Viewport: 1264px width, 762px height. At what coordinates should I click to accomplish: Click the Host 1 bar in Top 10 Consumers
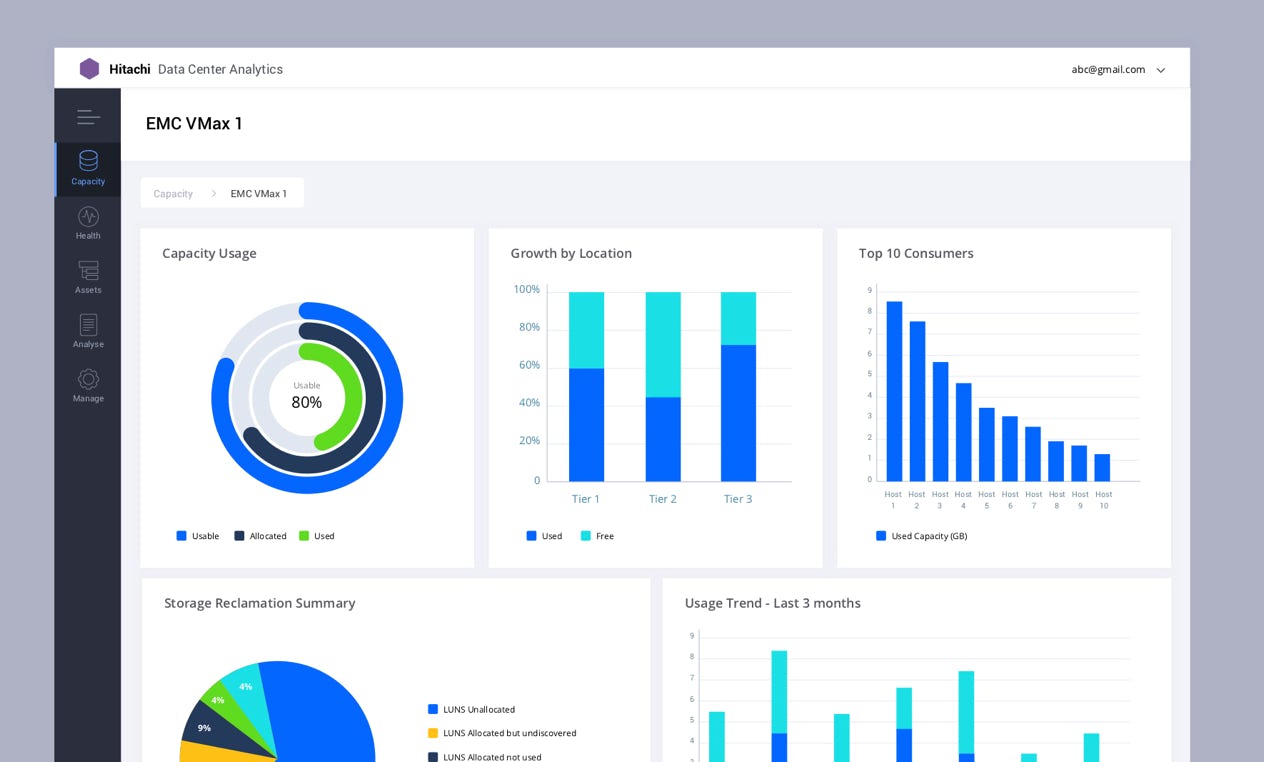(894, 392)
